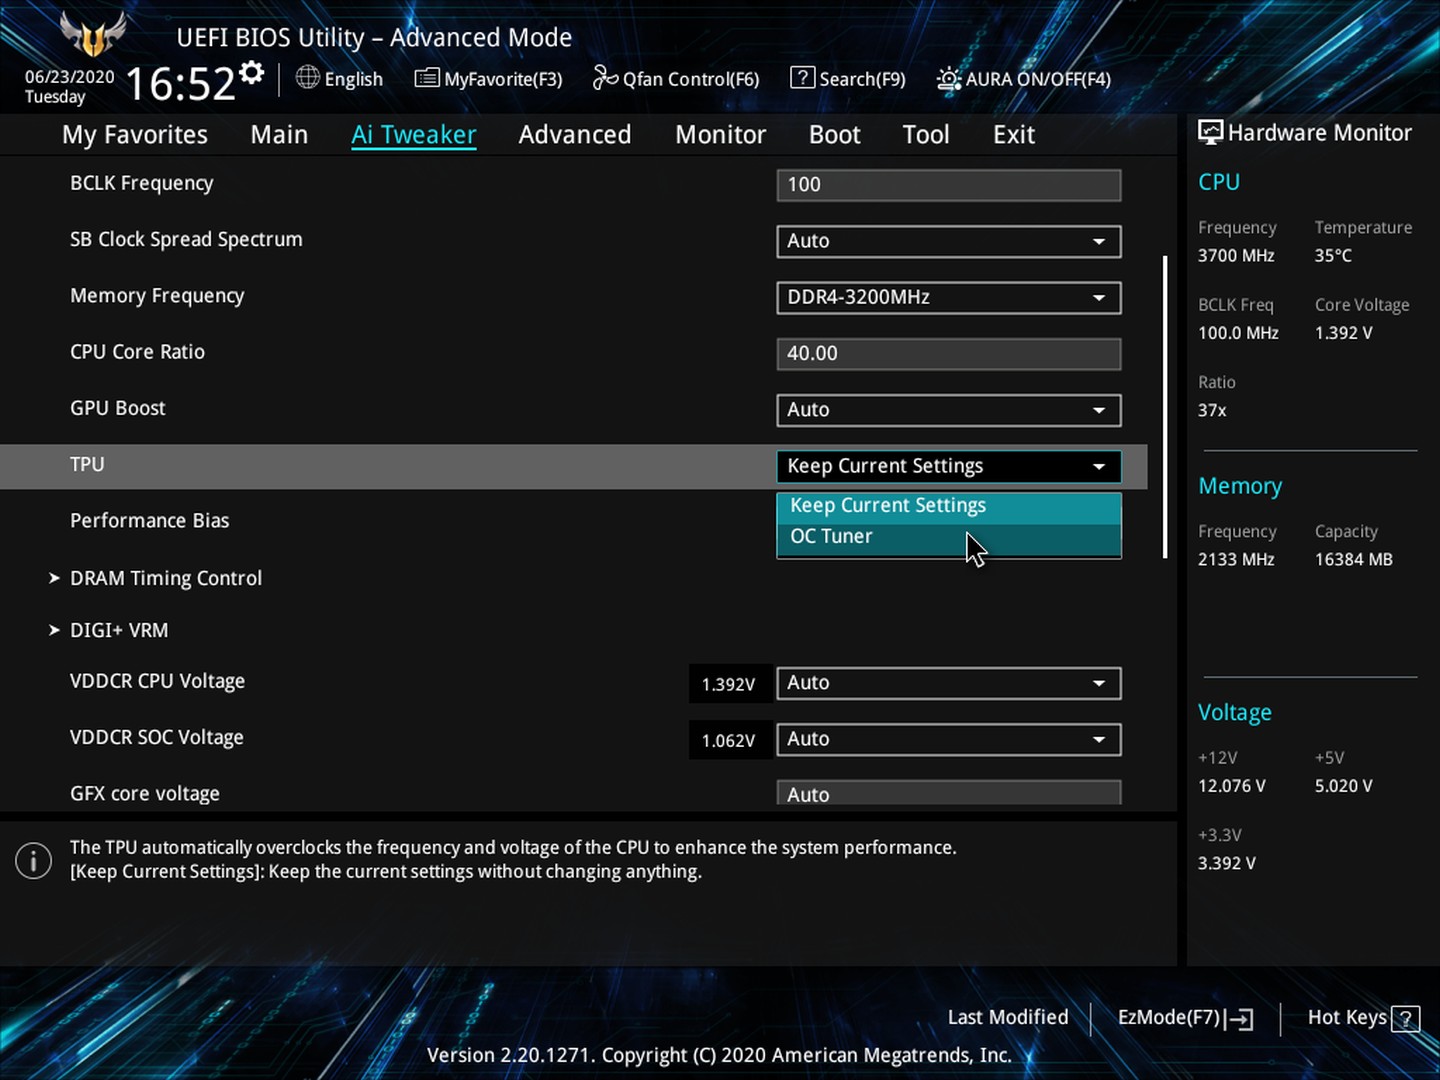Click the settings list scrollbar
Image resolution: width=1440 pixels, height=1080 pixels.
coord(1165,407)
